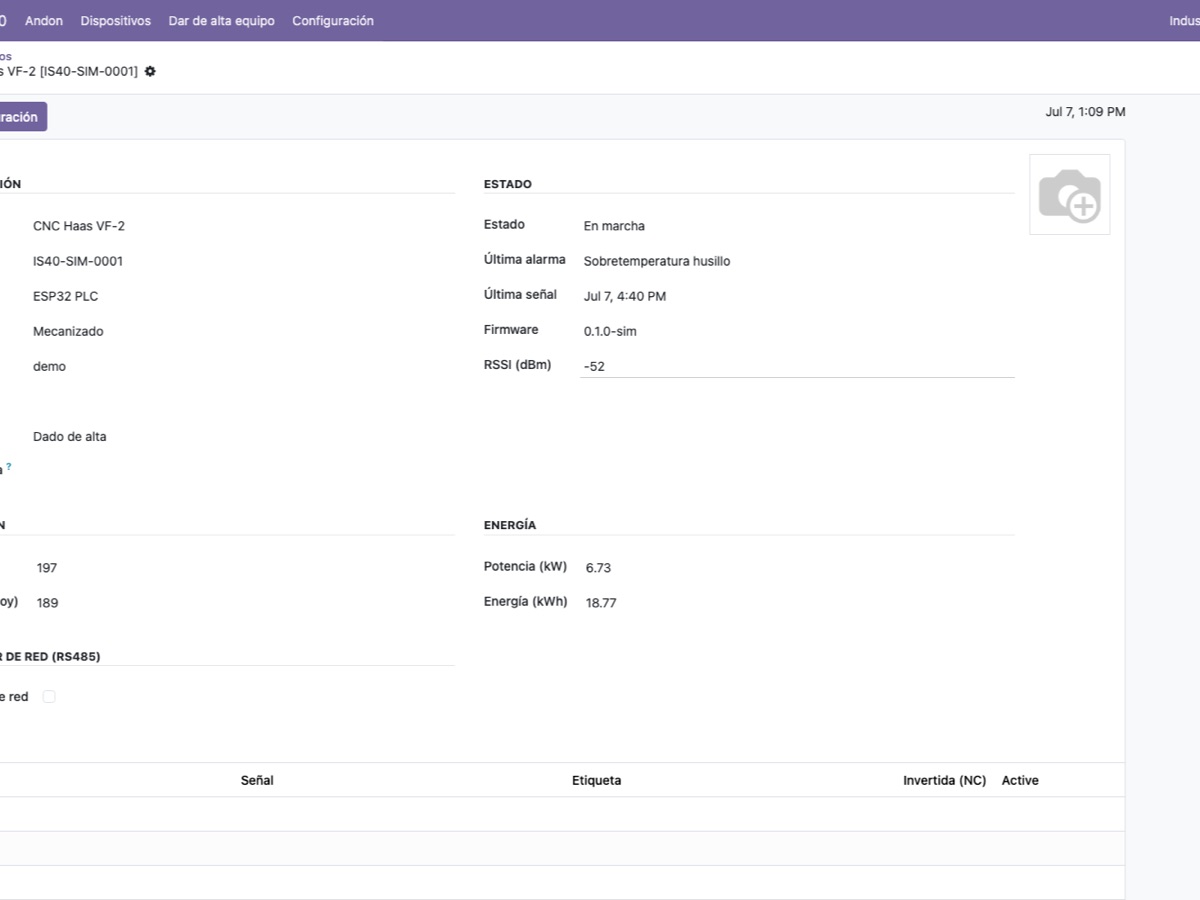Select the power value '6.73'

click(598, 567)
